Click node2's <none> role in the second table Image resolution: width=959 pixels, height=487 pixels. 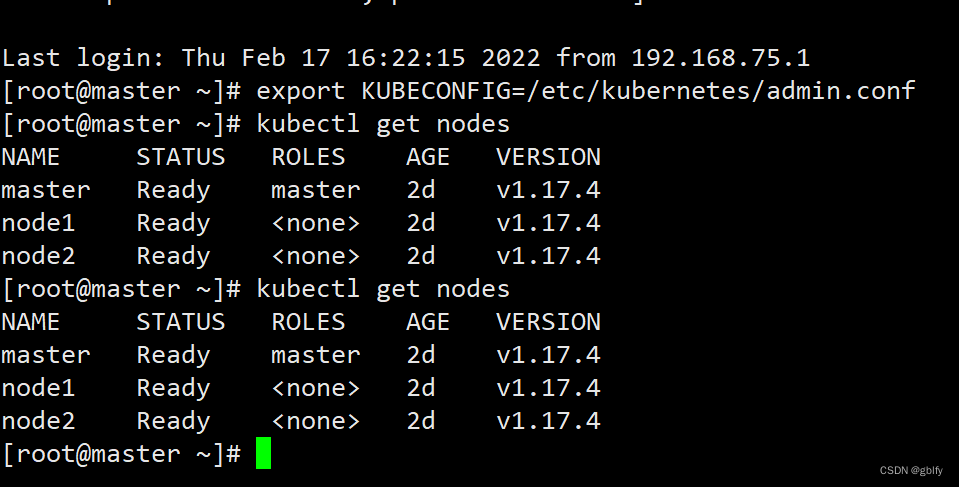click(316, 421)
